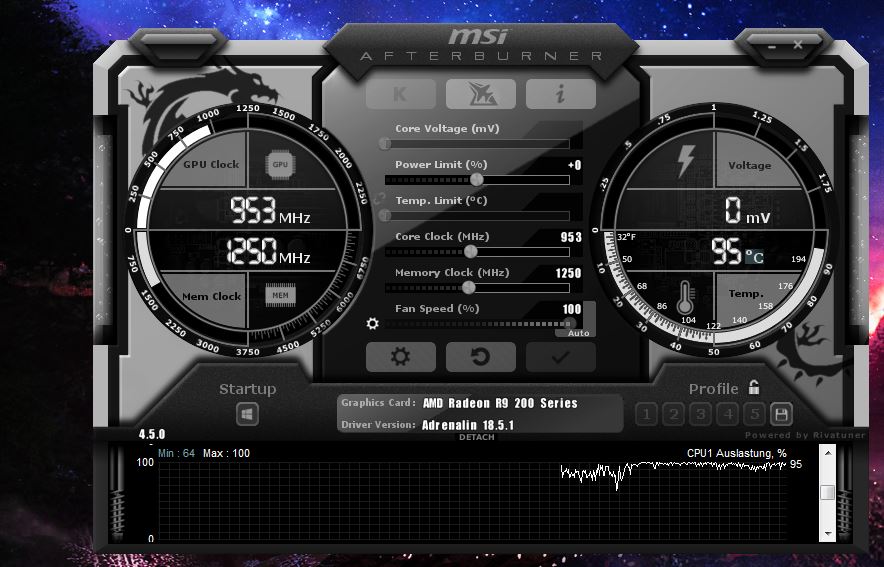The height and width of the screenshot is (567, 884).
Task: Click the Fan Speed value 100
Action: pos(572,309)
